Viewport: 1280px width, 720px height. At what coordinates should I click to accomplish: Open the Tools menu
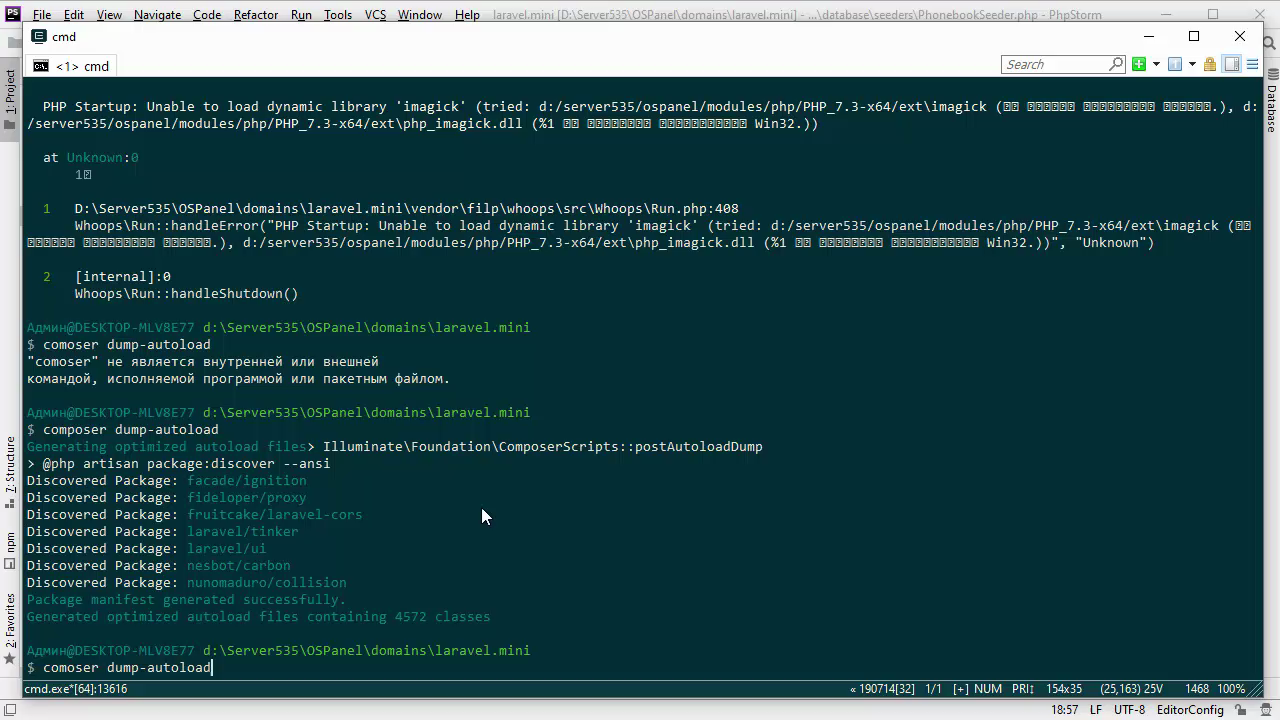coord(338,15)
